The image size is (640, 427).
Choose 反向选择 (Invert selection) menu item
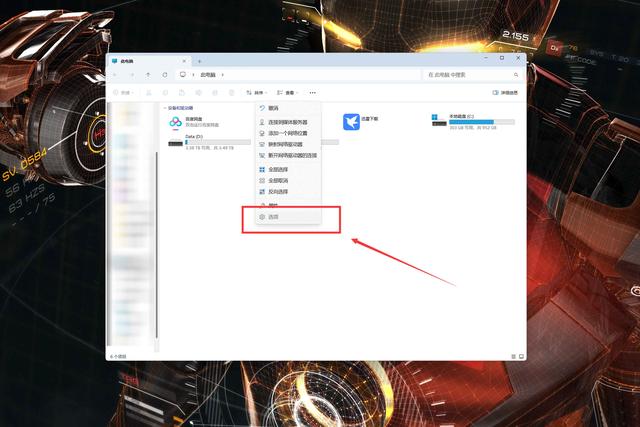[288, 191]
